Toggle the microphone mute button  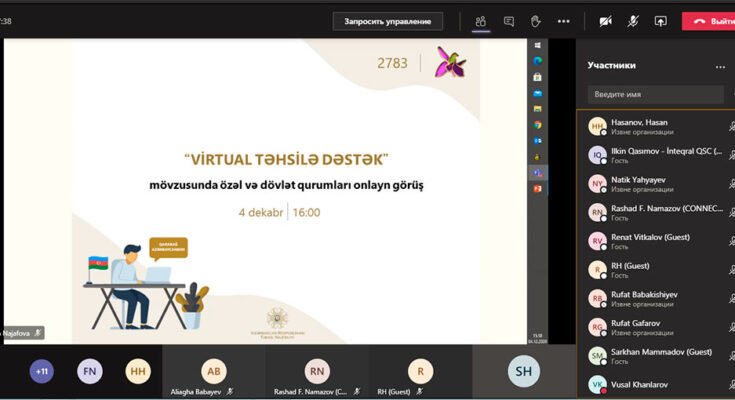[x=633, y=21]
